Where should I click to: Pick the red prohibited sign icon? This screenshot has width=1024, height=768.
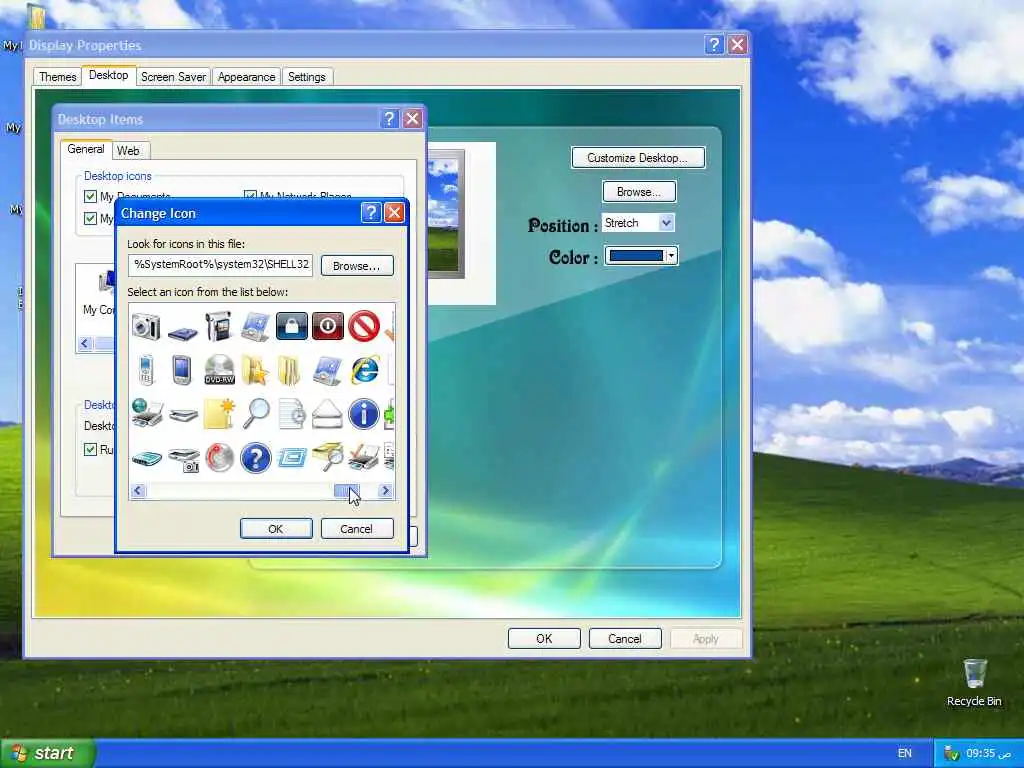coord(364,326)
